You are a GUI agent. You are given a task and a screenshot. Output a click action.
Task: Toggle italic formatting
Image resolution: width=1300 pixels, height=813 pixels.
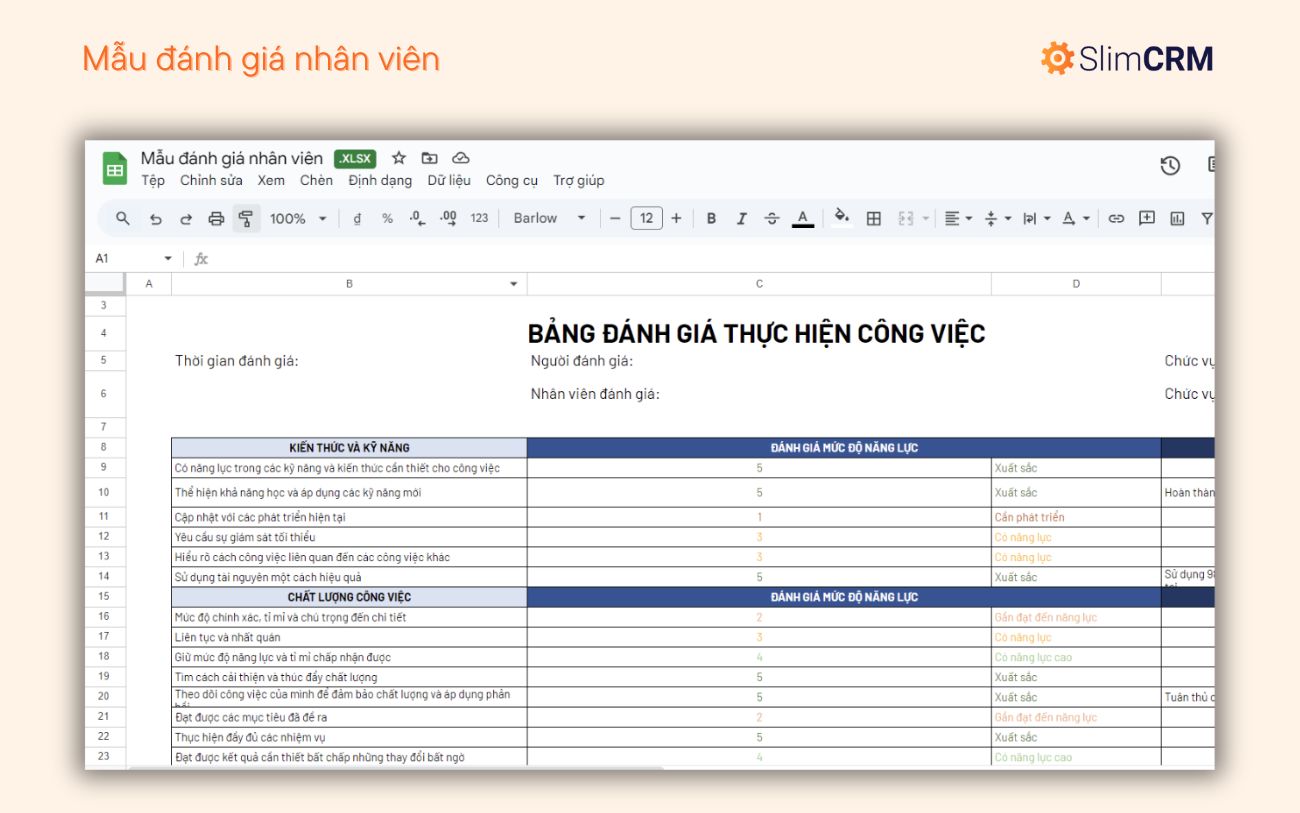(741, 217)
